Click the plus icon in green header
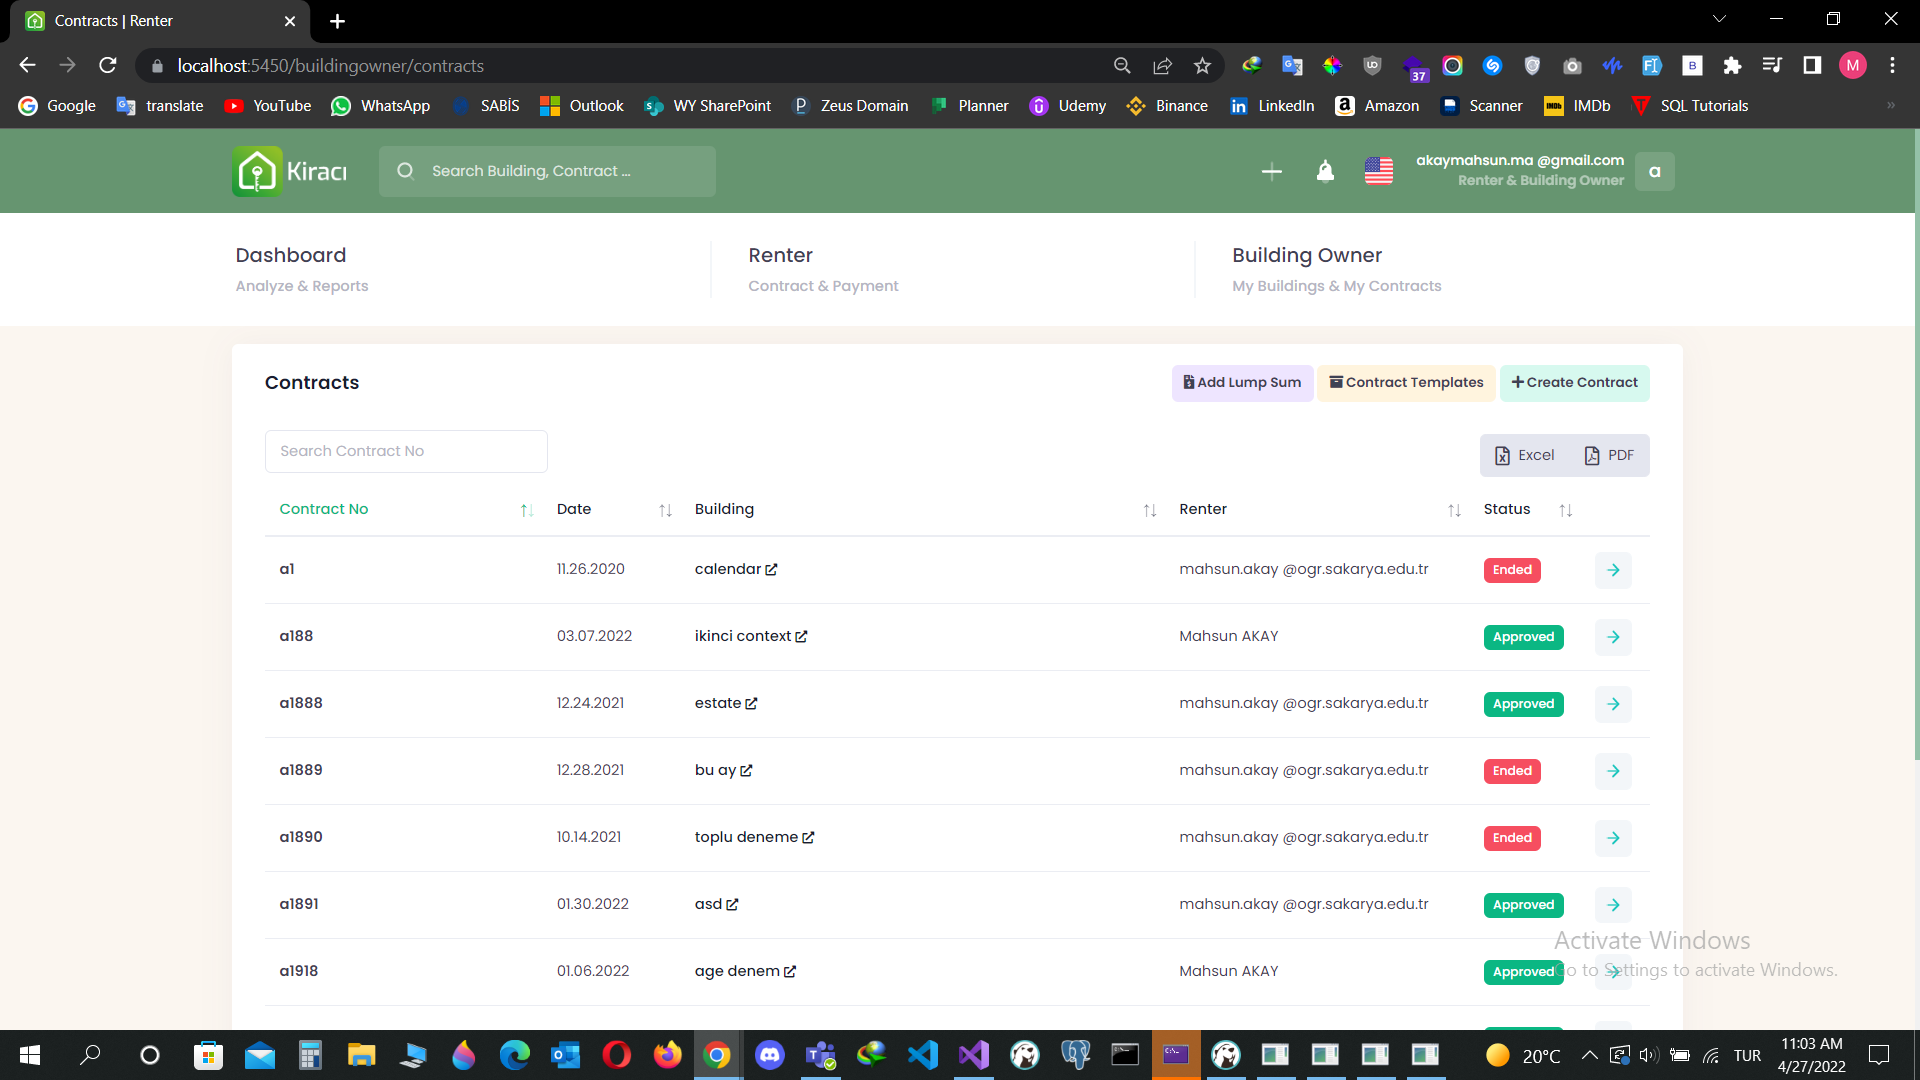The image size is (1920, 1080). 1271,172
